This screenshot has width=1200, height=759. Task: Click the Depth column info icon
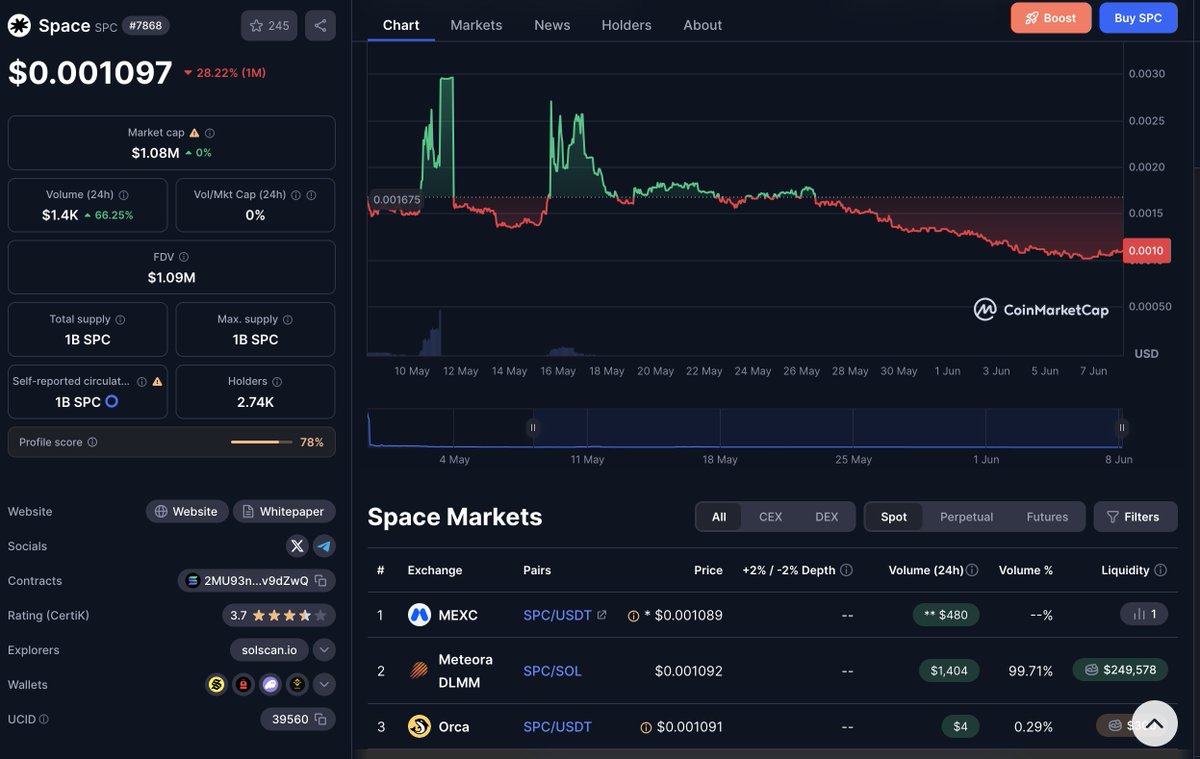coord(846,570)
